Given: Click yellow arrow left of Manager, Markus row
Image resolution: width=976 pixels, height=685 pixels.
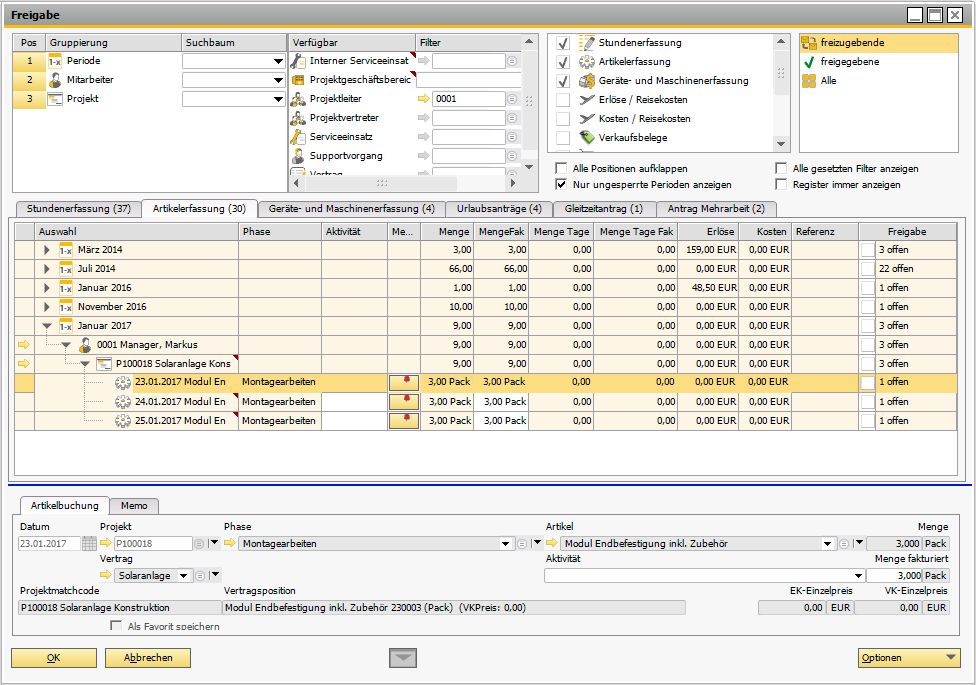Looking at the screenshot, I should (24, 345).
